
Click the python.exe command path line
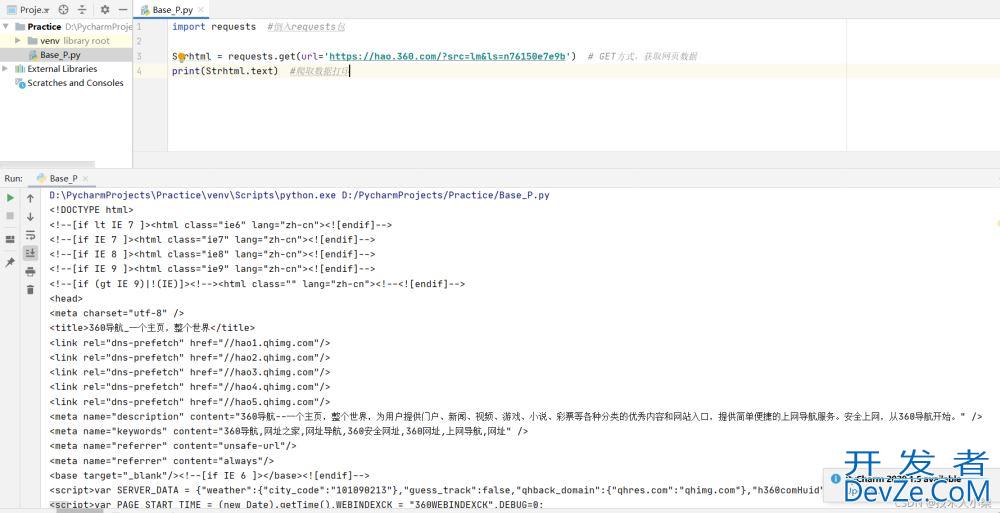click(299, 195)
